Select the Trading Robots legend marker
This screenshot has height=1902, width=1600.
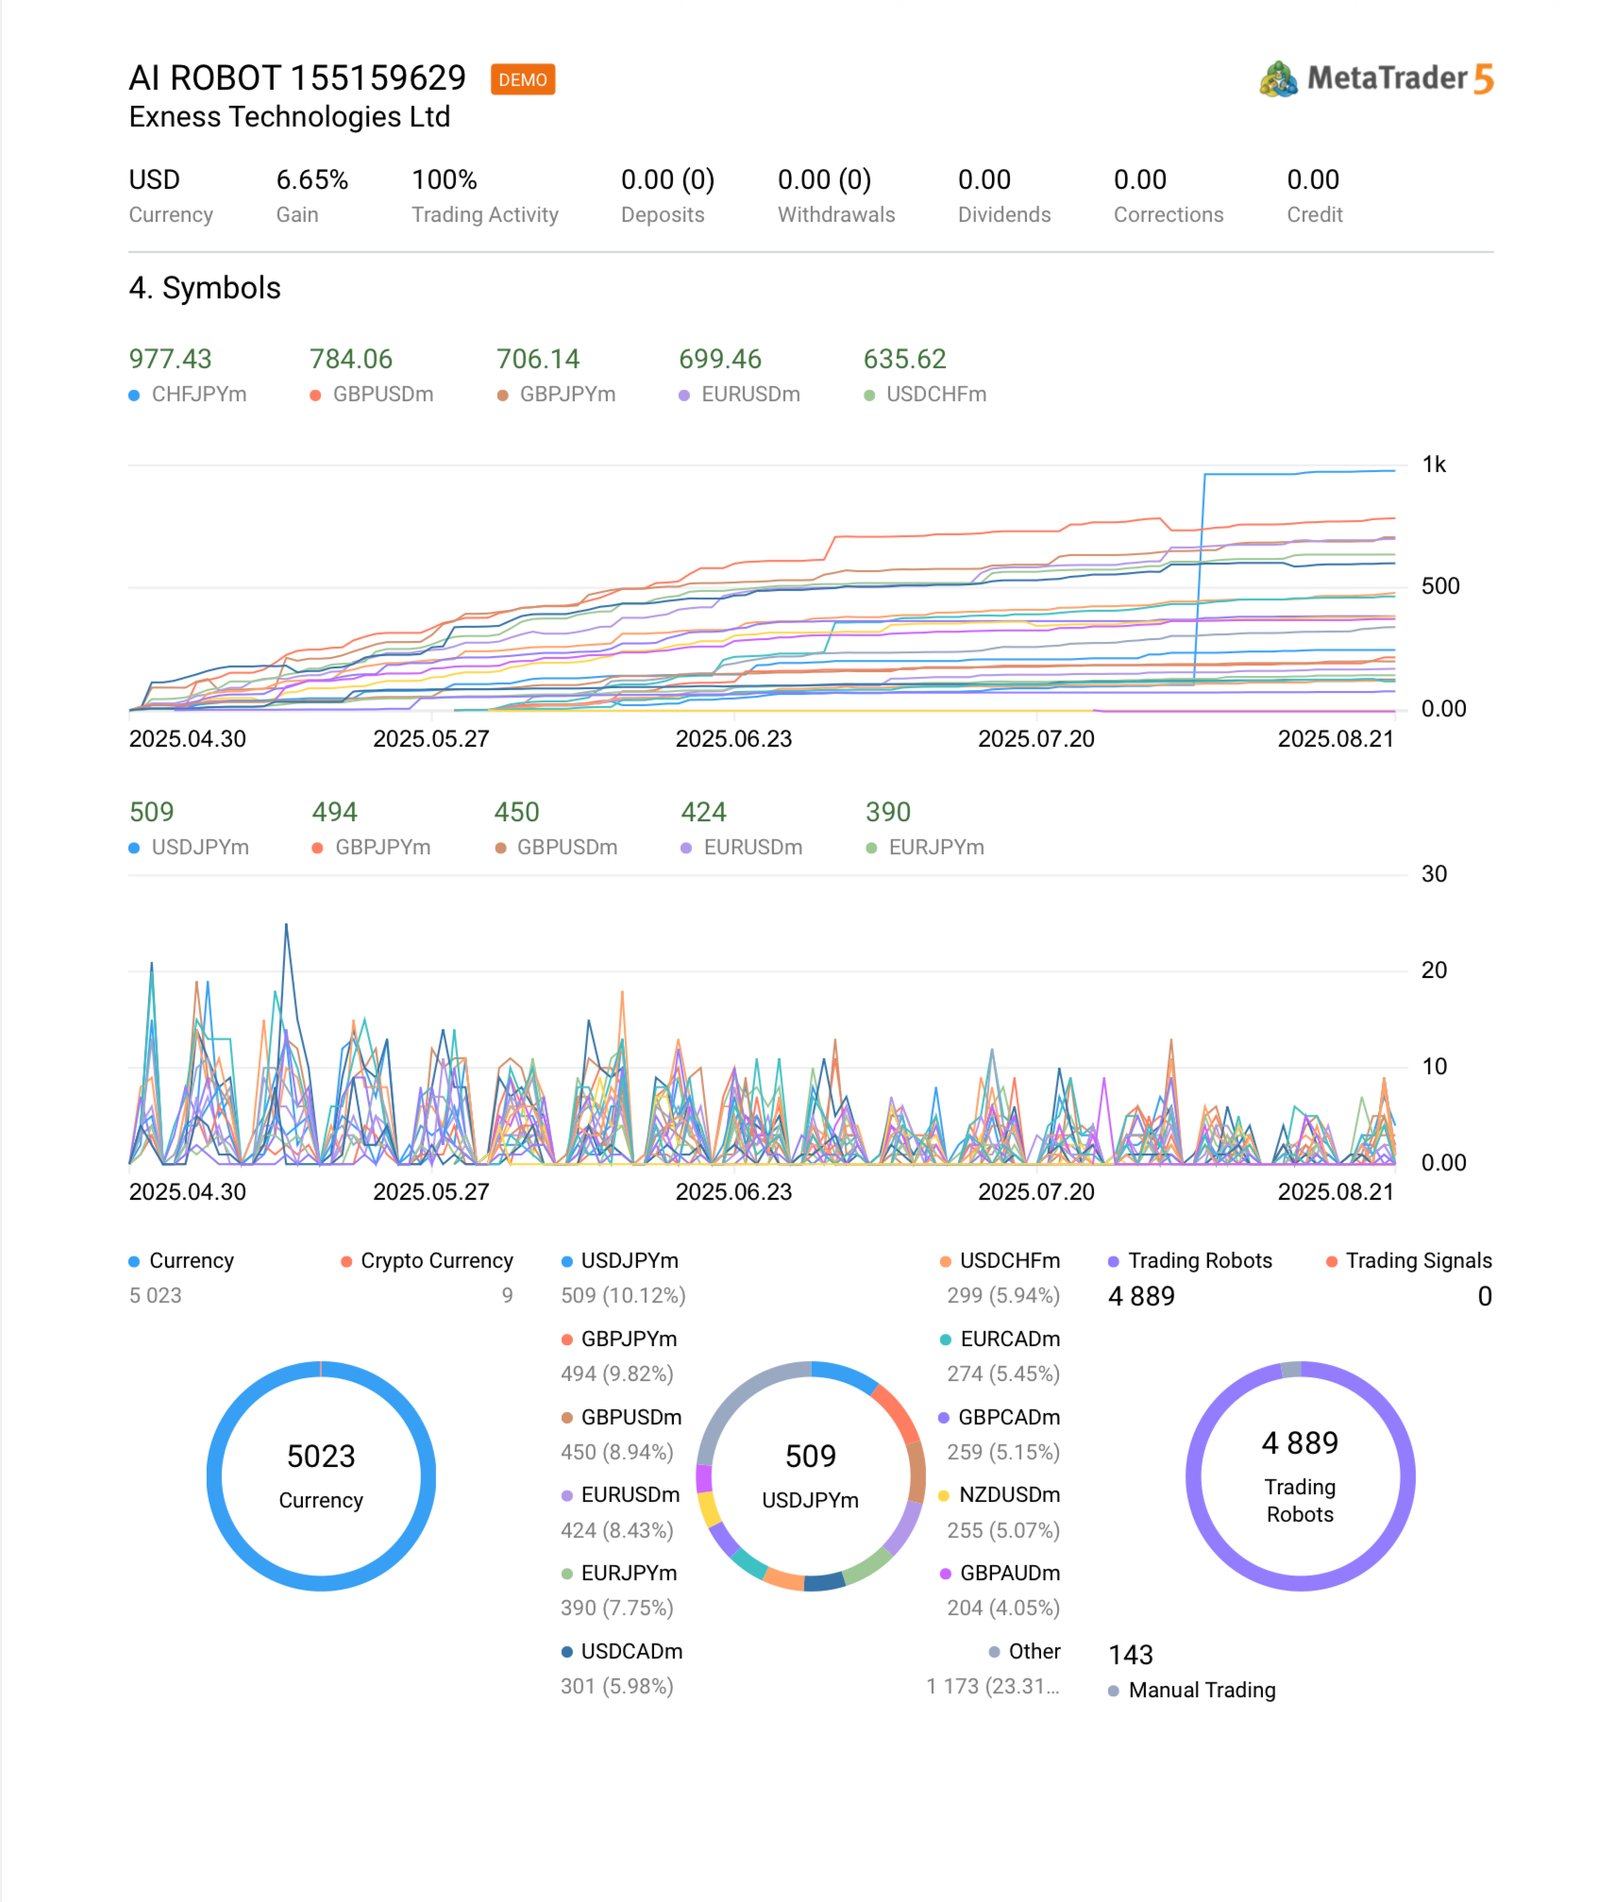pyautogui.click(x=1113, y=1261)
